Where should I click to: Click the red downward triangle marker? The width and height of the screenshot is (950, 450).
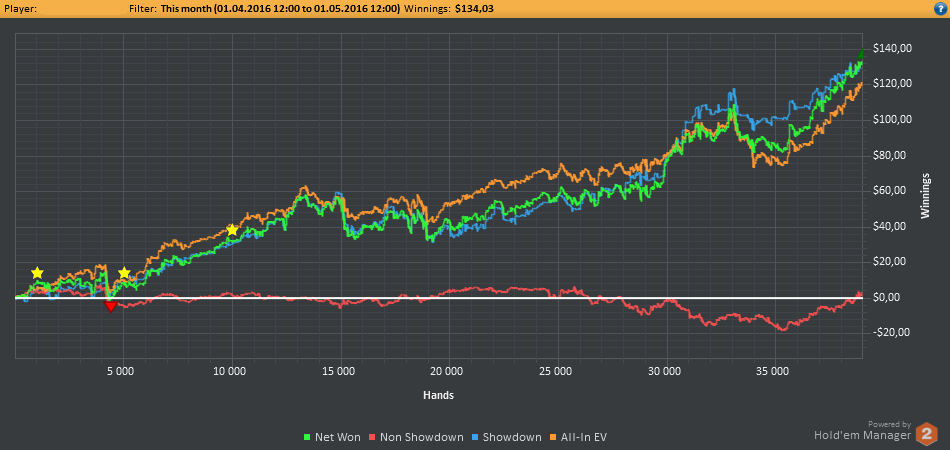tap(110, 307)
